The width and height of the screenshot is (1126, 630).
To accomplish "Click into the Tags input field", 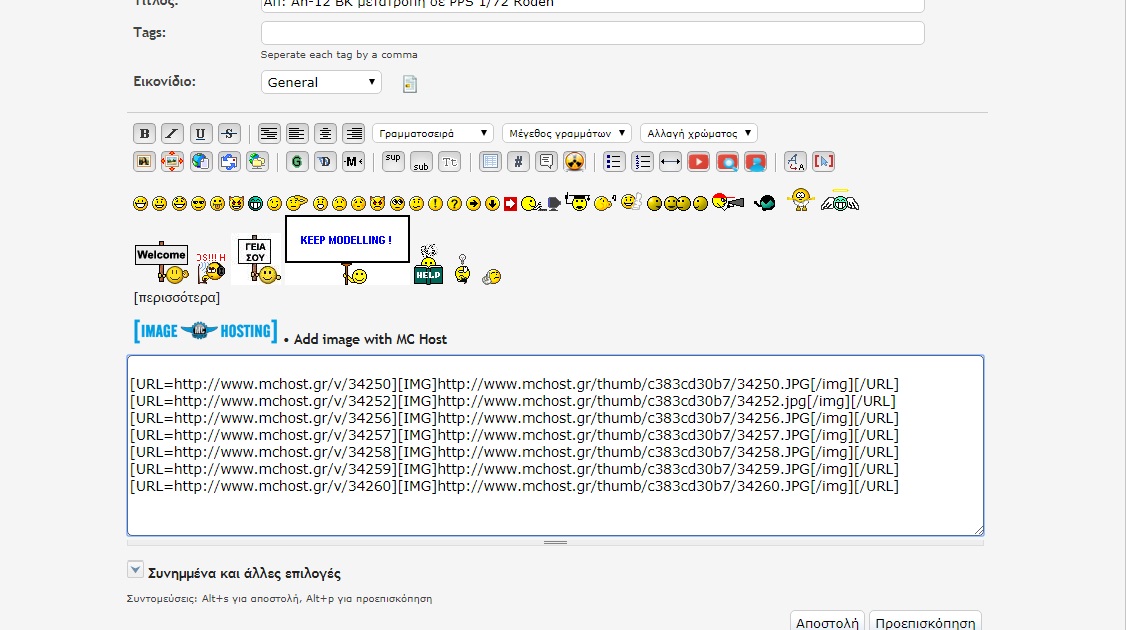I will 592,33.
